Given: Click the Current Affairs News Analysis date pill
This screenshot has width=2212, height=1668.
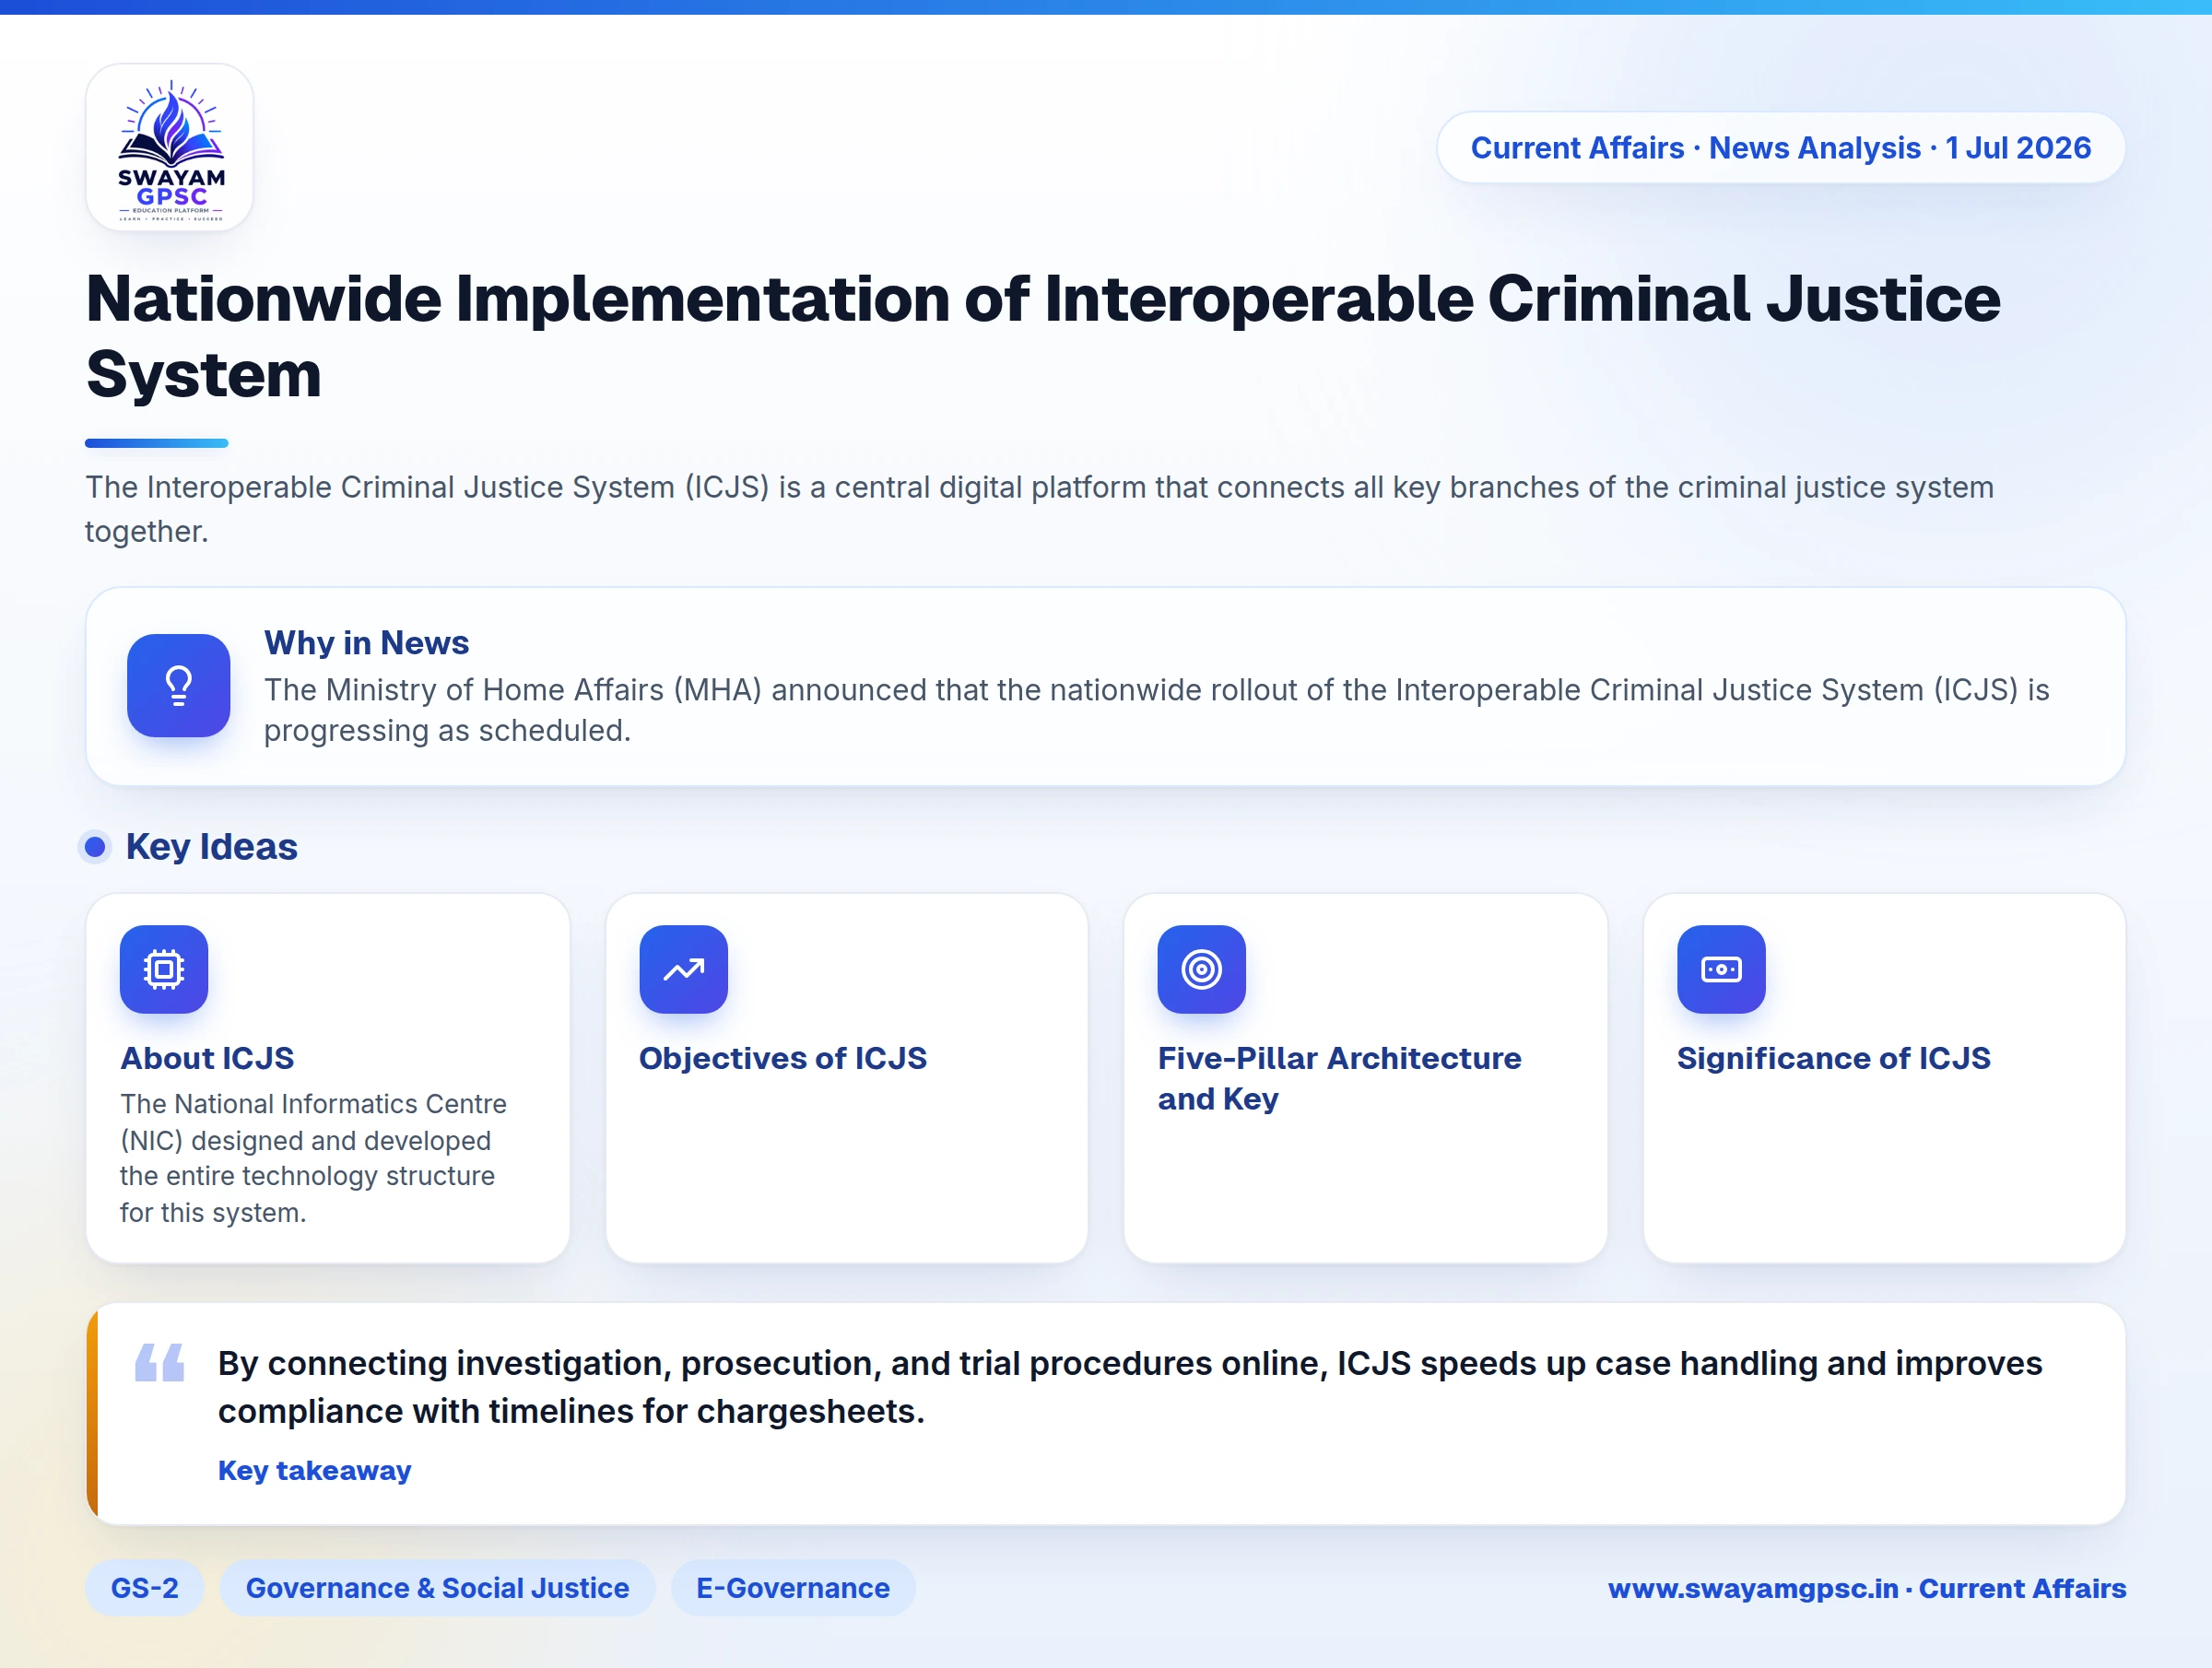Looking at the screenshot, I should point(1781,148).
